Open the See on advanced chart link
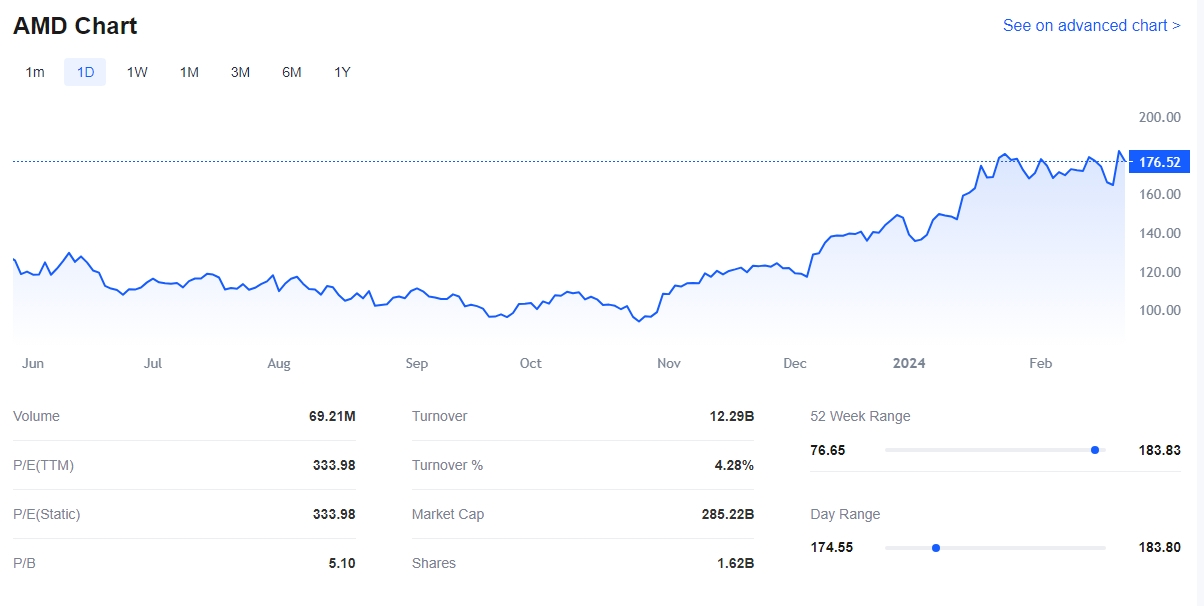The image size is (1204, 606). [1091, 25]
